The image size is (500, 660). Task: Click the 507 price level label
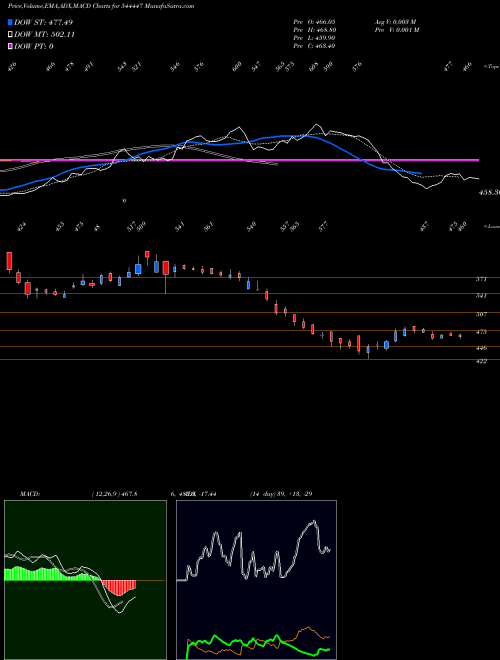pyautogui.click(x=481, y=314)
